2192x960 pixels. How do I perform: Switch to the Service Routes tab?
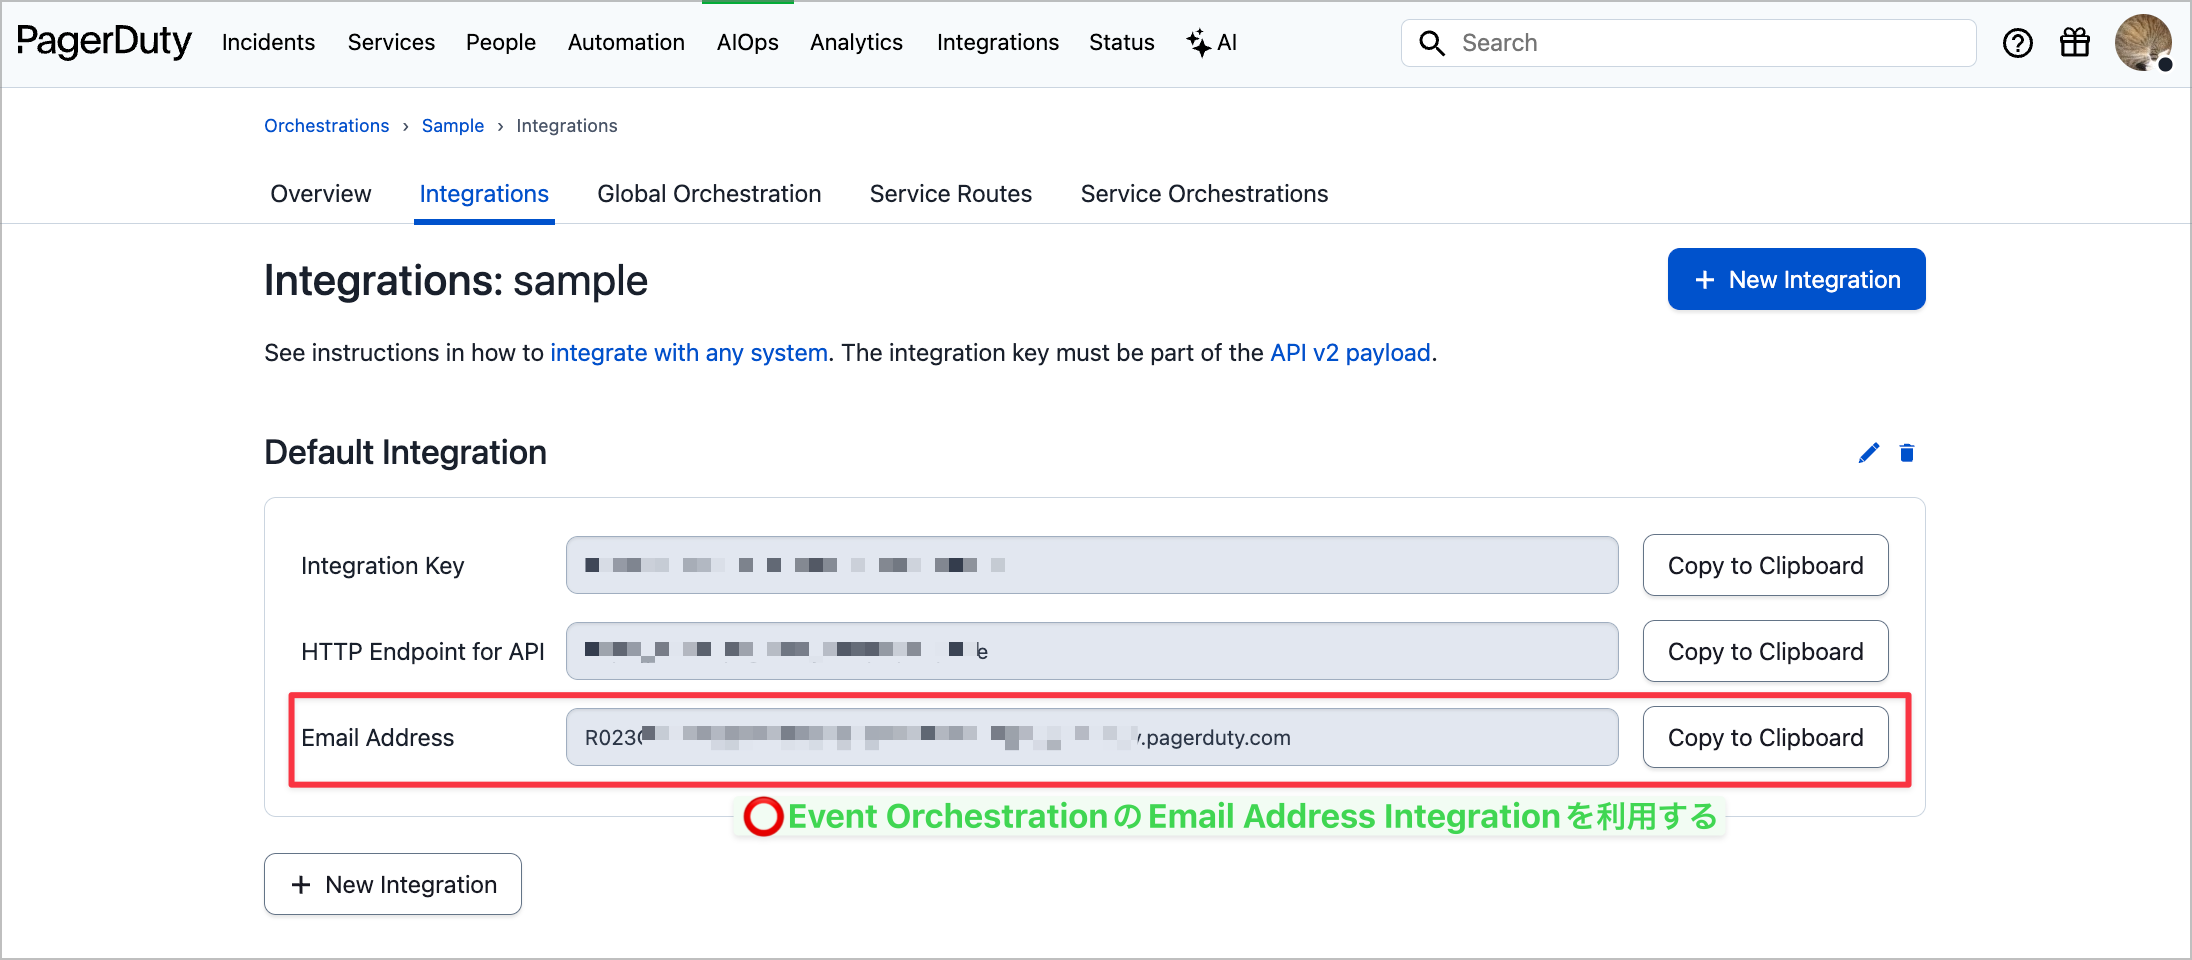[x=951, y=194]
